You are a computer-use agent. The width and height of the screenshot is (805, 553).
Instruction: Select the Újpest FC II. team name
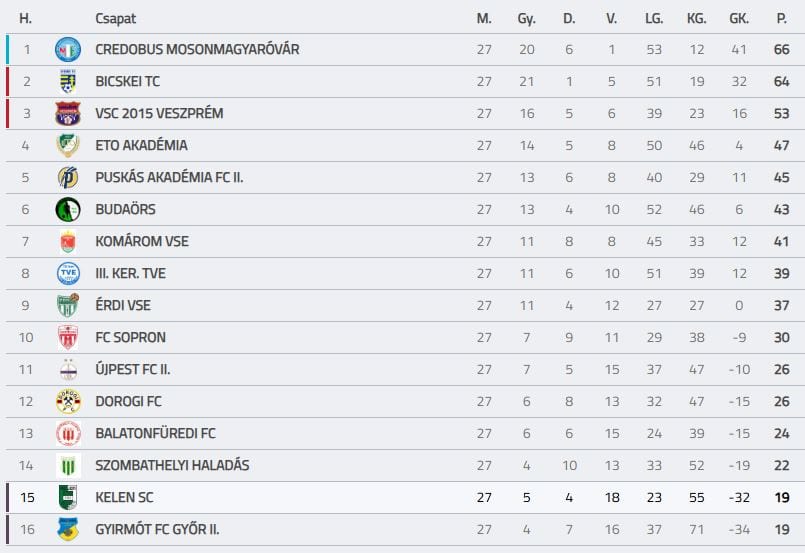coord(132,369)
